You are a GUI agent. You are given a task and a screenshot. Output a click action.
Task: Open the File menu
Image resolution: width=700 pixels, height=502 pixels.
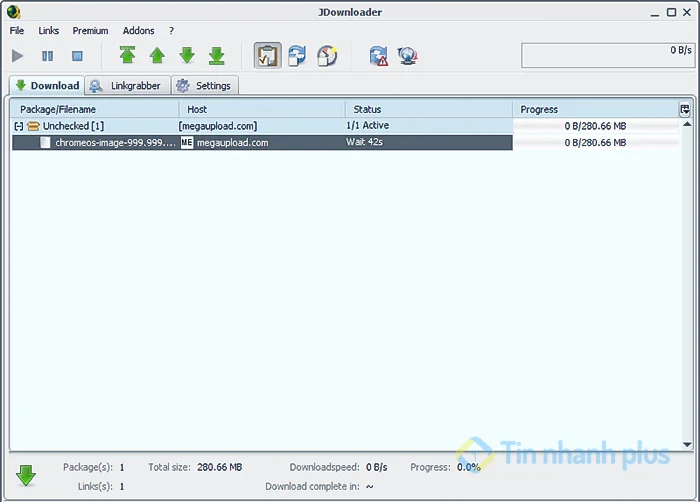pos(17,30)
